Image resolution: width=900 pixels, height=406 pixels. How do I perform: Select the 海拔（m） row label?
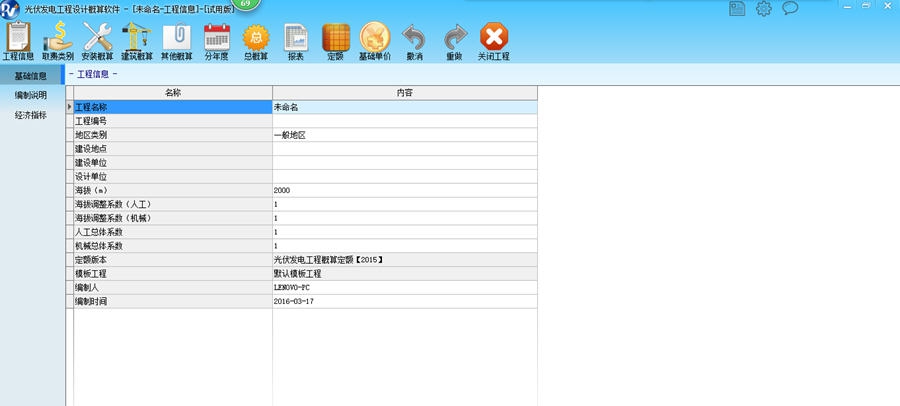(x=173, y=190)
